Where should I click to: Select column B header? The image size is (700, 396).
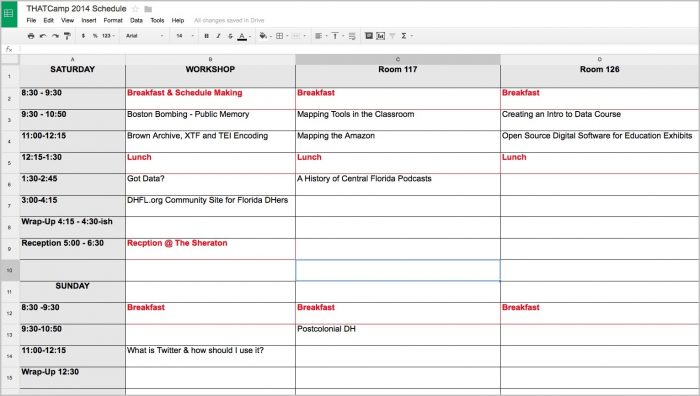tap(210, 59)
